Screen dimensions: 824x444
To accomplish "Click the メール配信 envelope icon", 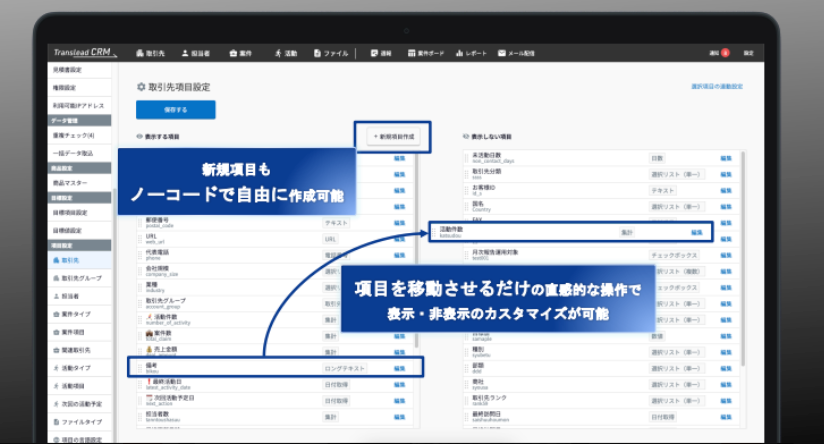I will click(x=502, y=53).
